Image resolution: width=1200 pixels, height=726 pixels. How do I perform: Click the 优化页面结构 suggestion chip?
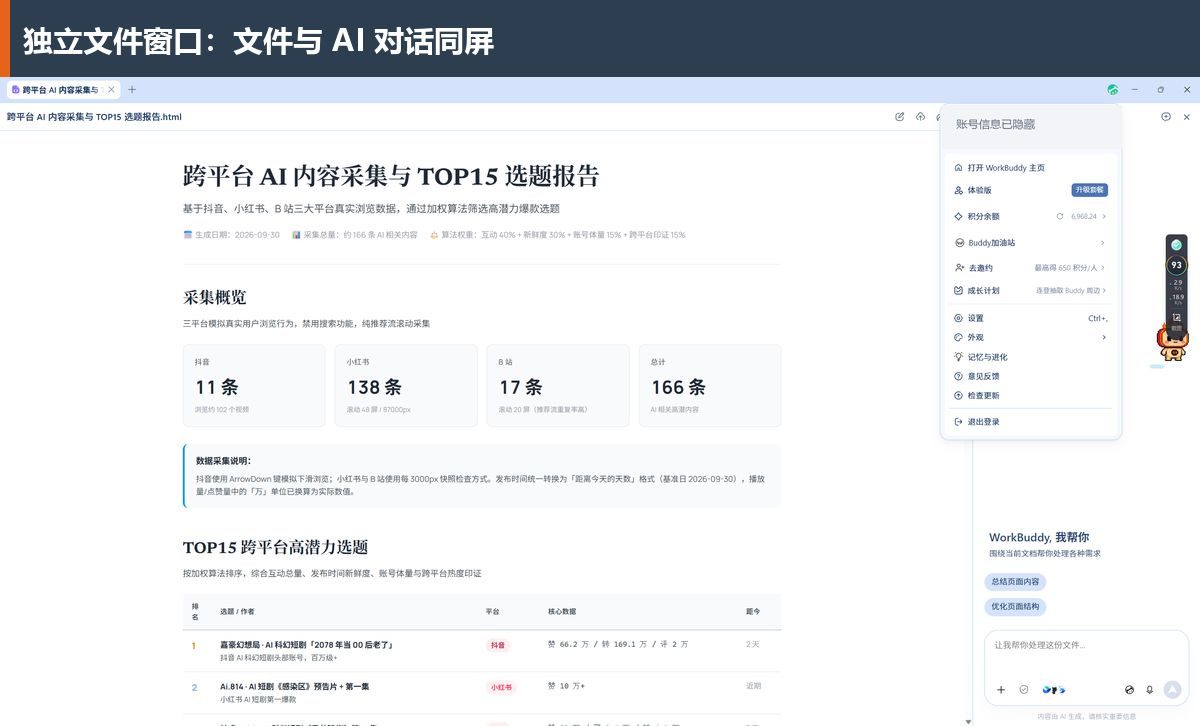[x=1015, y=607]
